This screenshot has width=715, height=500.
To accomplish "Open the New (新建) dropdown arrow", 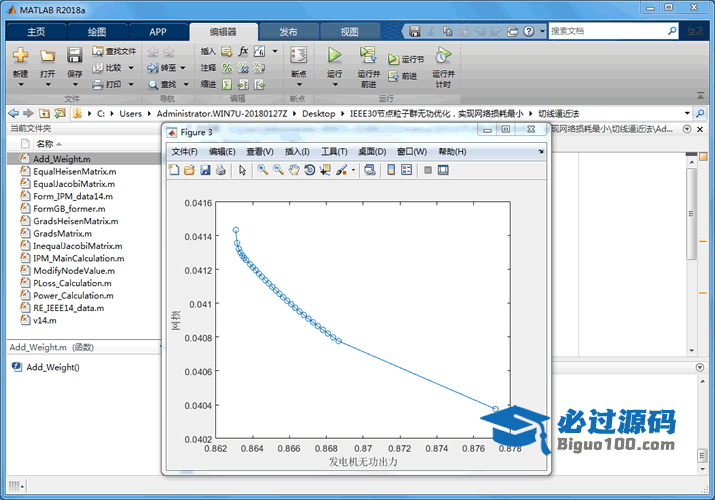I will click(x=21, y=85).
